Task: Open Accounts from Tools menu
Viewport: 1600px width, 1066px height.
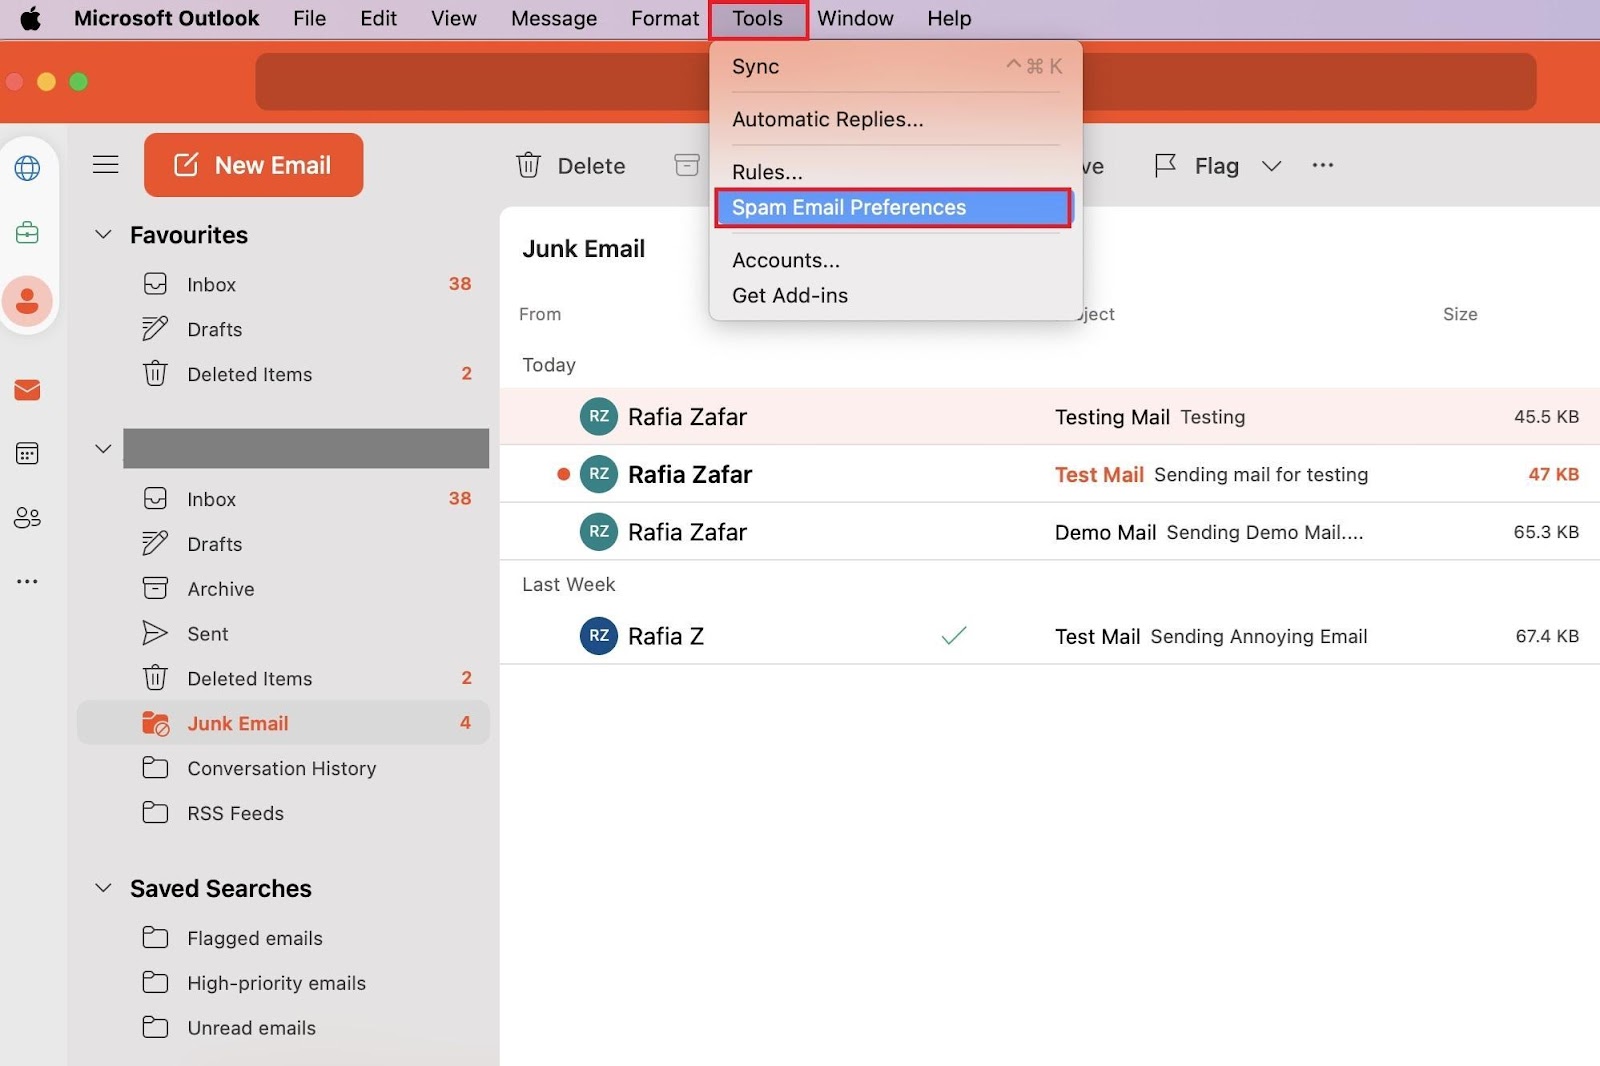Action: tap(895, 260)
